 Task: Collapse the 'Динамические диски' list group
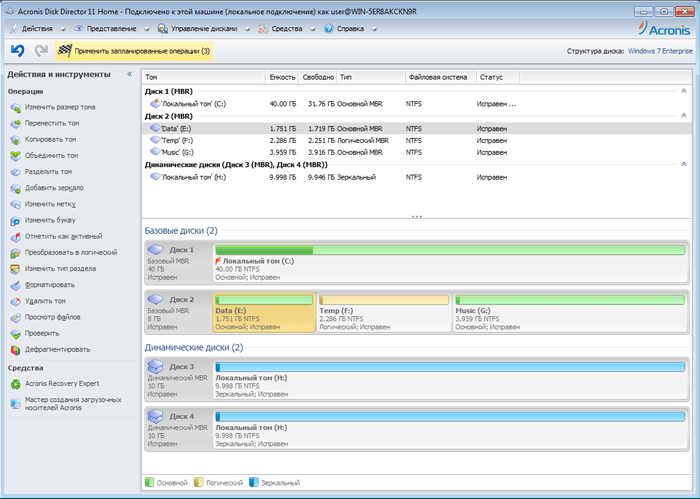coord(683,165)
